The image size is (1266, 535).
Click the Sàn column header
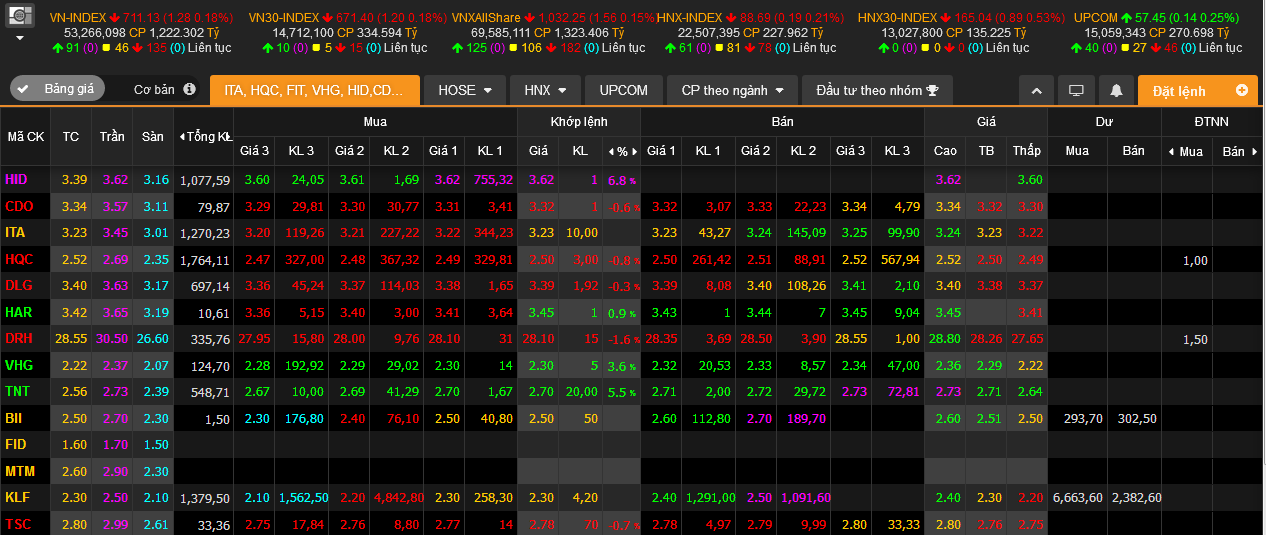152,136
